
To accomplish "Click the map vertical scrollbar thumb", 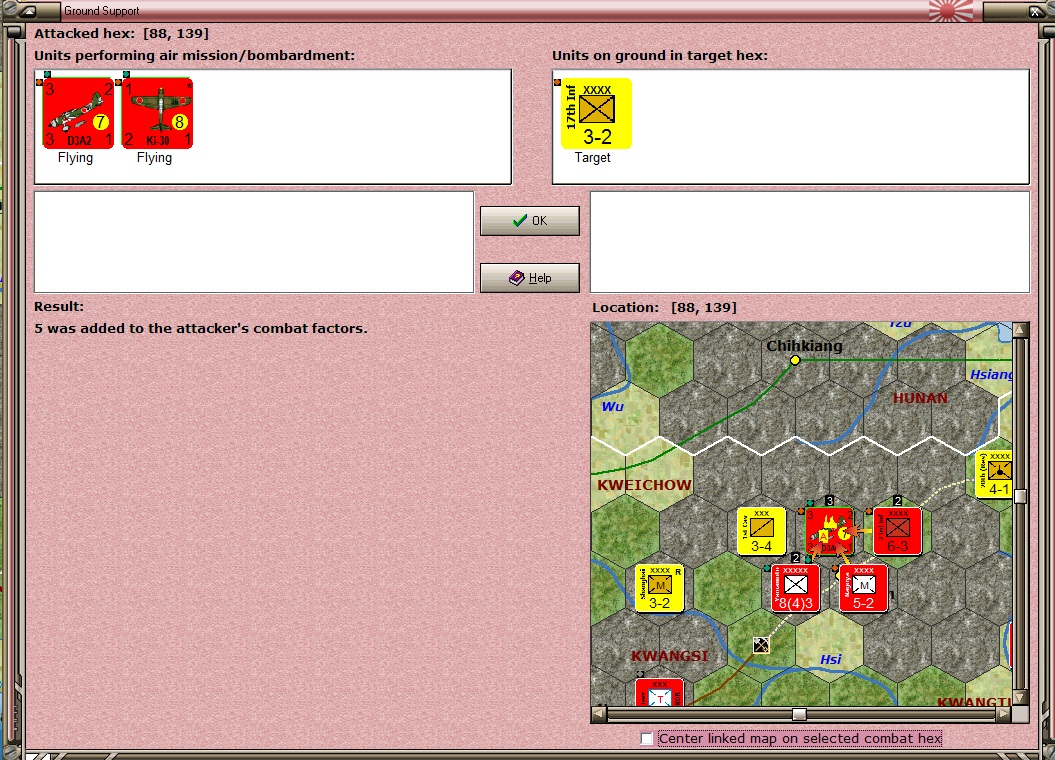I will [1021, 496].
